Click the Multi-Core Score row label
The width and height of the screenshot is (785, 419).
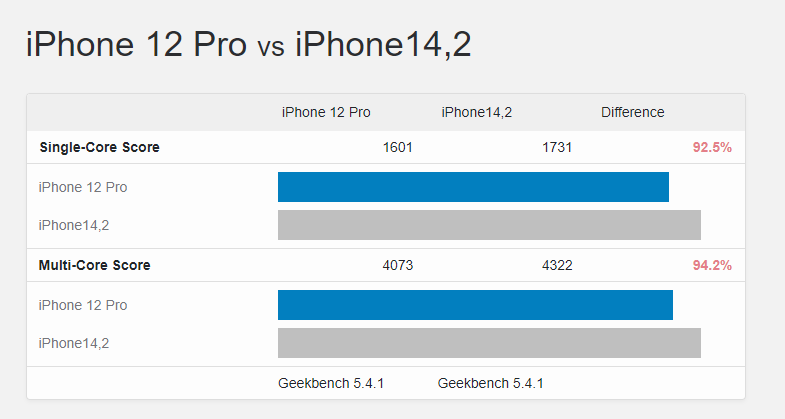(x=94, y=265)
